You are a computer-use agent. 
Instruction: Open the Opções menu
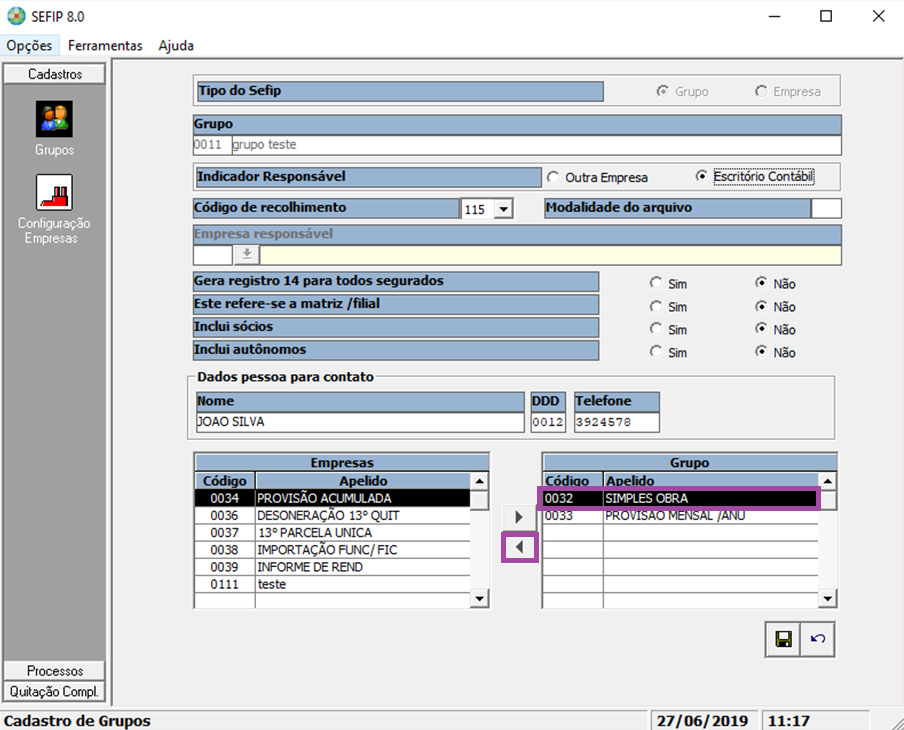tap(29, 46)
